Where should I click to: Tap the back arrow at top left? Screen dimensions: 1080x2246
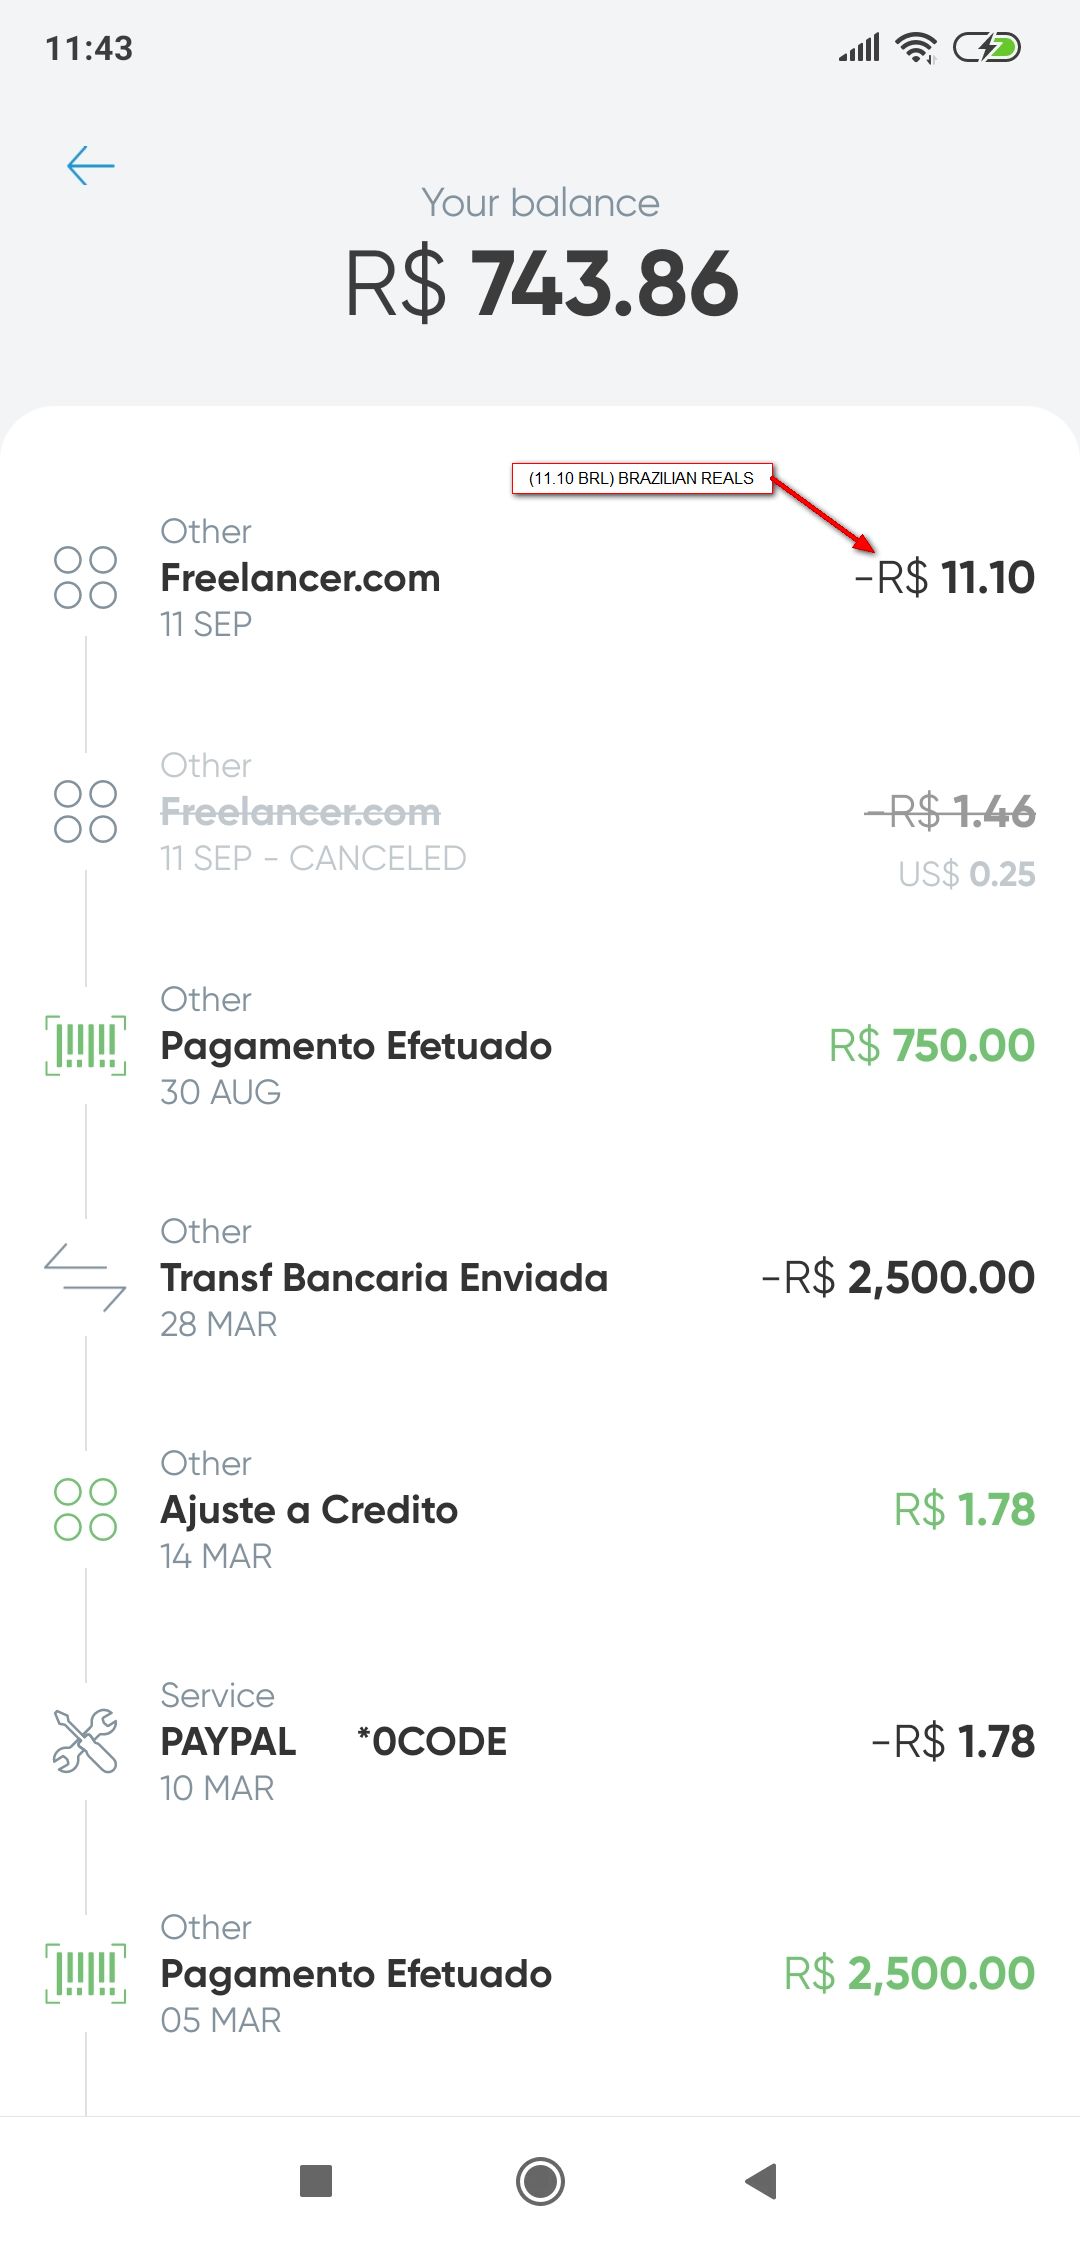tap(90, 165)
